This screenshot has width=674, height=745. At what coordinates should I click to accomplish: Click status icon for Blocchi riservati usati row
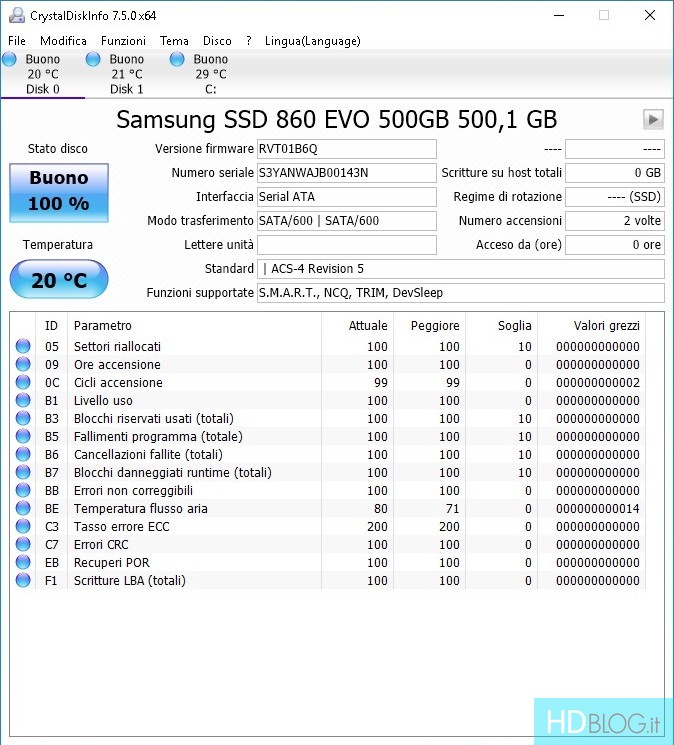pos(23,419)
